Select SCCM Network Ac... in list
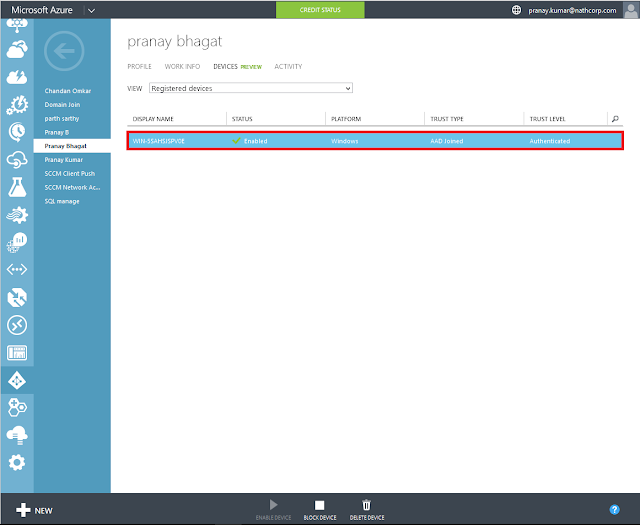Image resolution: width=640 pixels, height=525 pixels. click(x=72, y=187)
